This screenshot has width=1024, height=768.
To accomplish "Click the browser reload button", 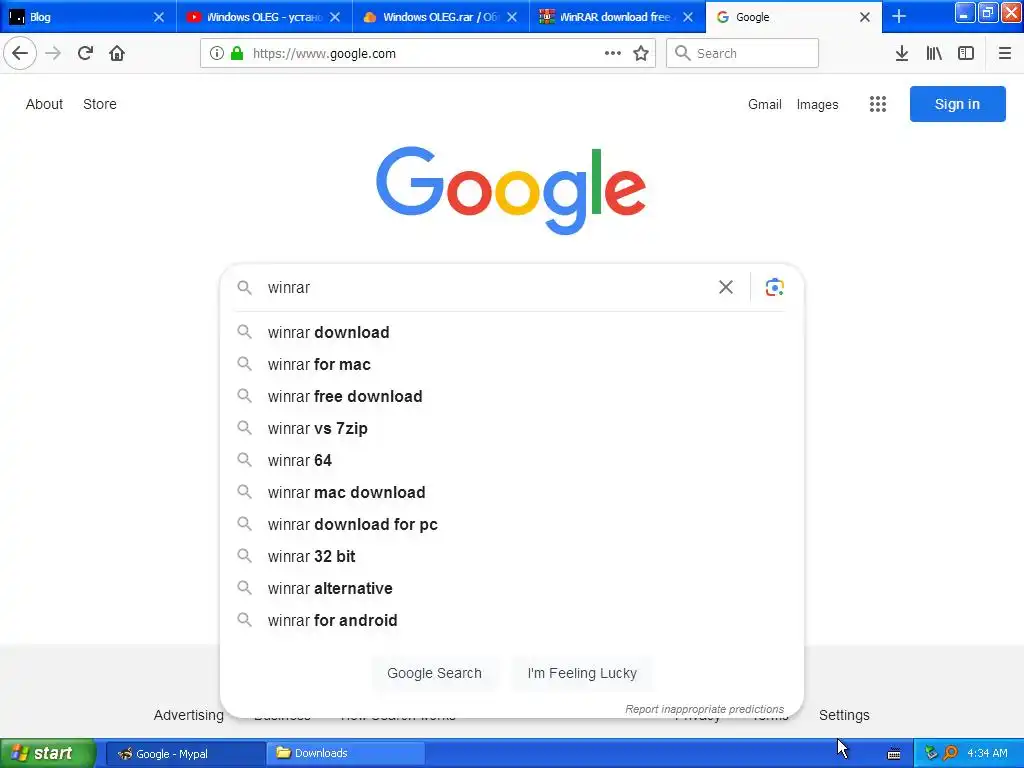I will tap(86, 54).
